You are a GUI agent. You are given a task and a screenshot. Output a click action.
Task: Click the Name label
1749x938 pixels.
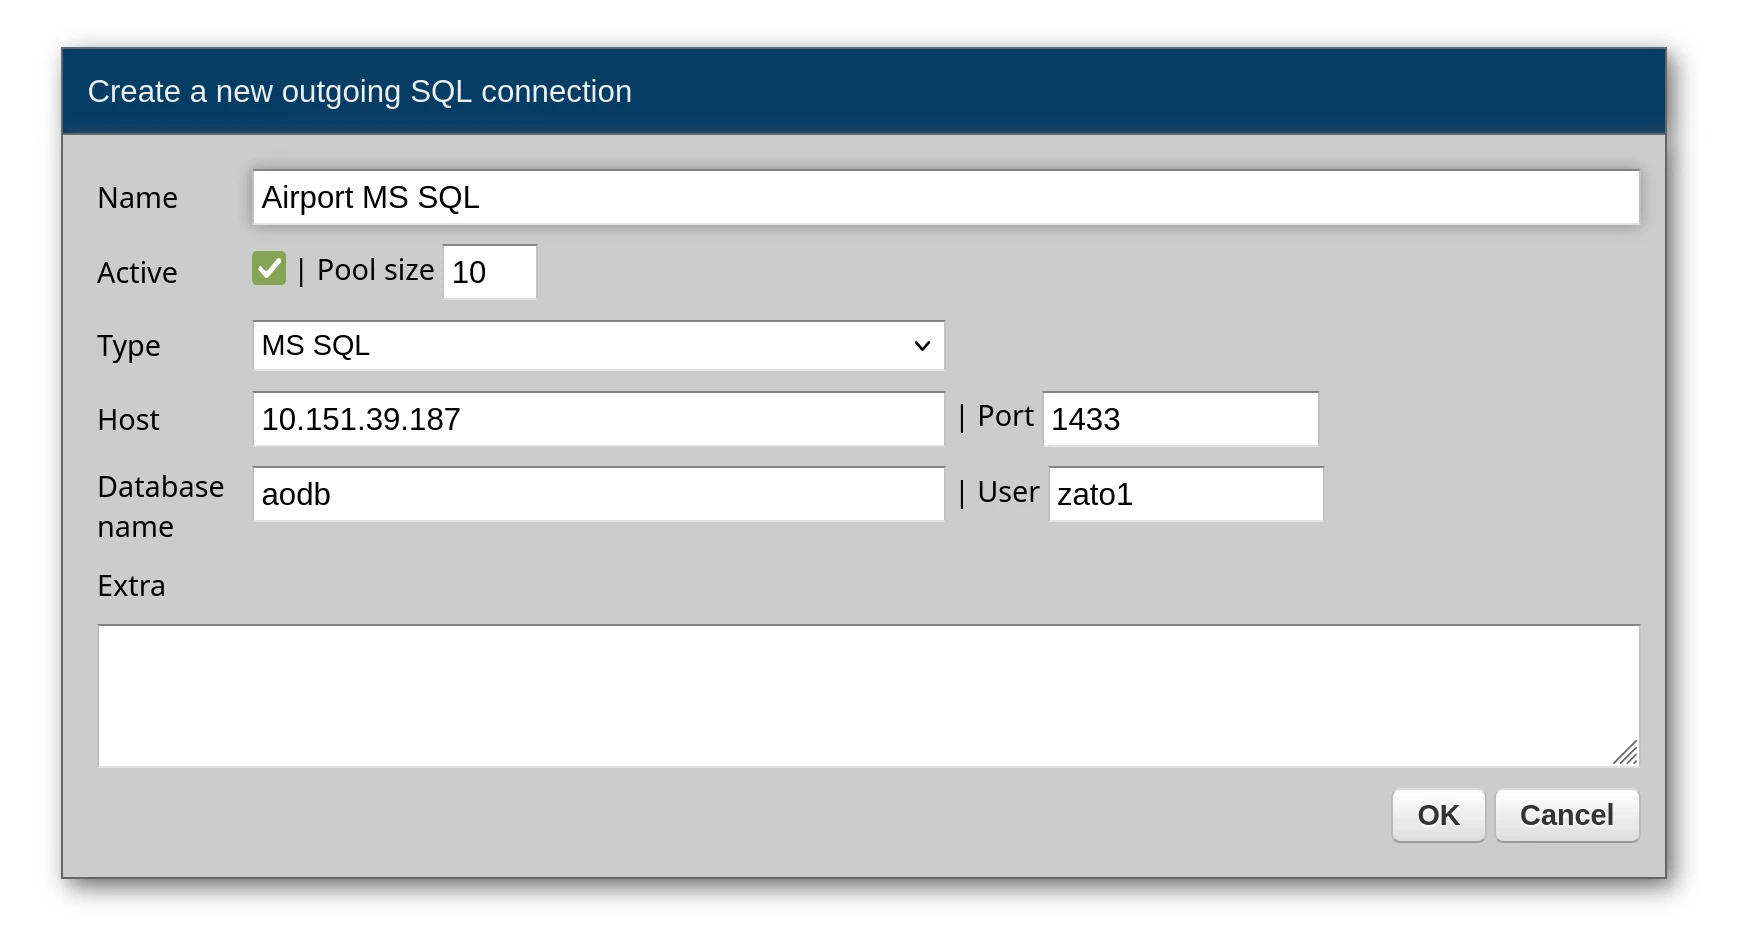[138, 198]
